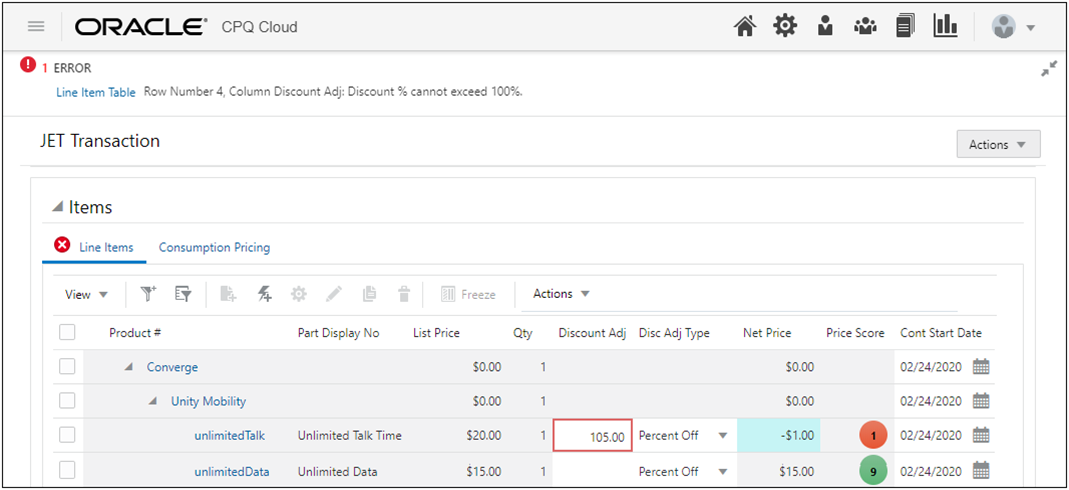Click the Cont Start Date column header
This screenshot has width=1069, height=490.
coord(941,333)
